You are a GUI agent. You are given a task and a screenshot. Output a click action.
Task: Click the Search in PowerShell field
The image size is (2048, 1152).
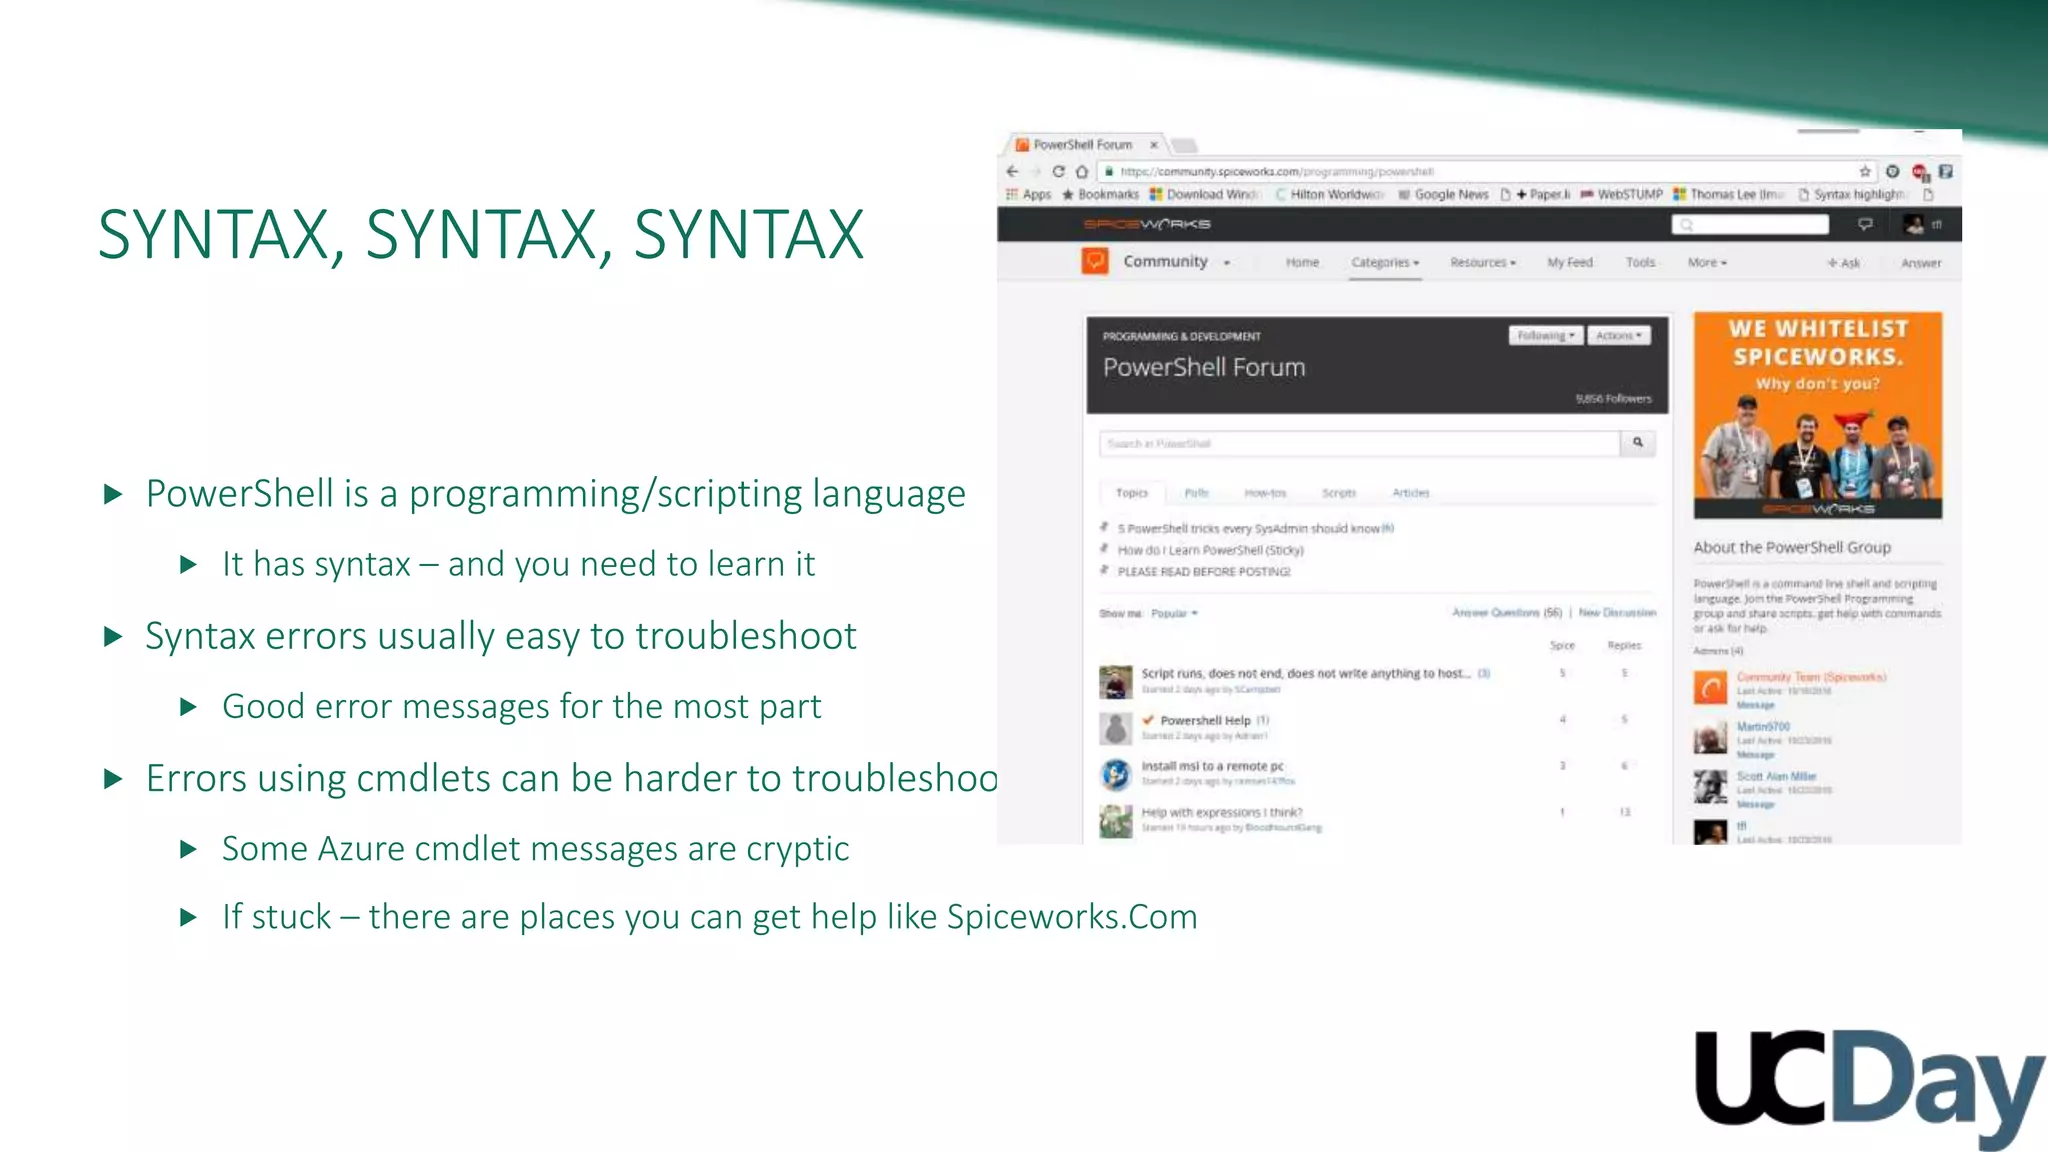[1359, 443]
